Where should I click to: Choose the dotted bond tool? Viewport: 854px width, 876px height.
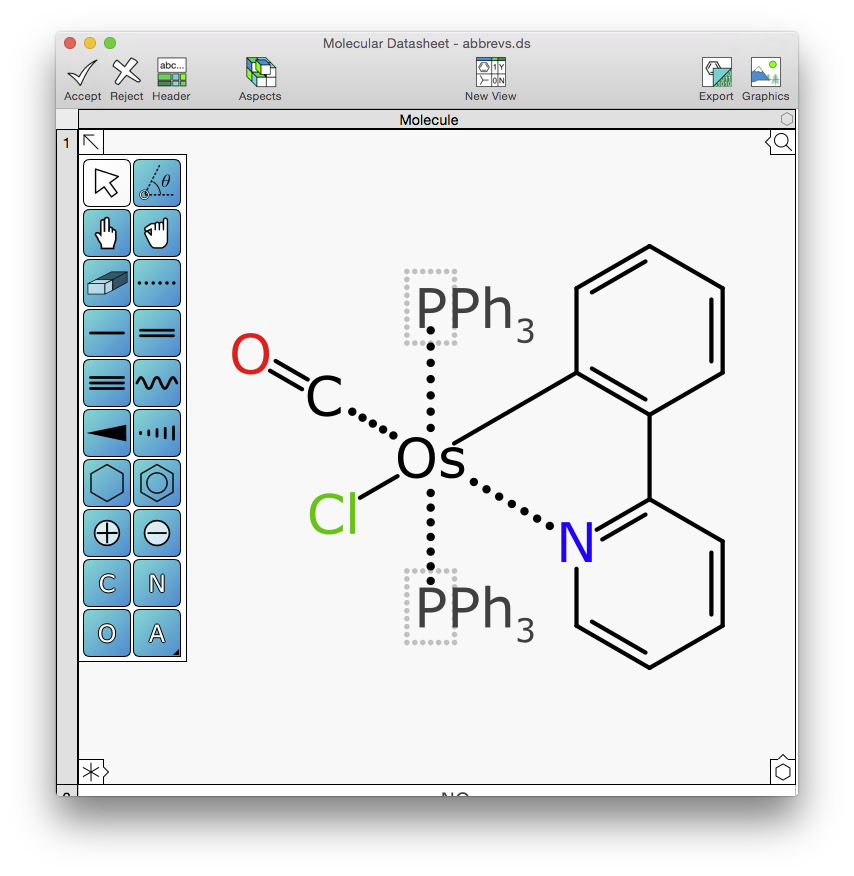click(157, 284)
